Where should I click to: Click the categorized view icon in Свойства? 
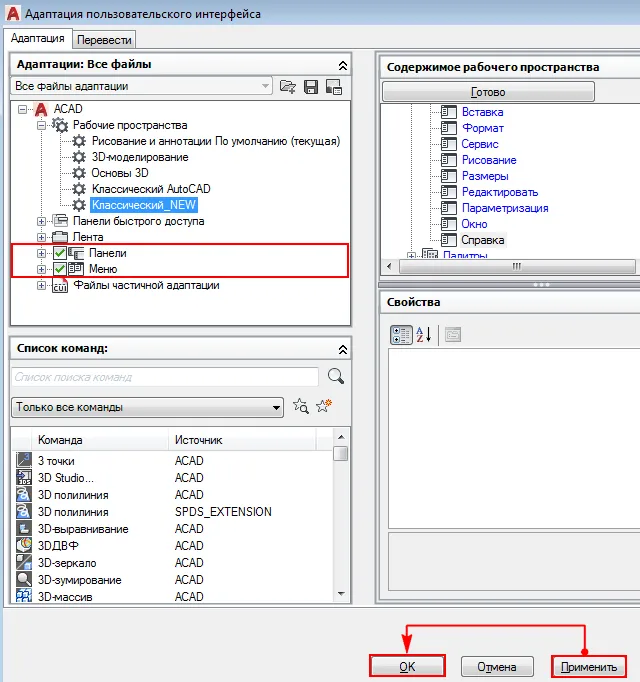point(401,335)
